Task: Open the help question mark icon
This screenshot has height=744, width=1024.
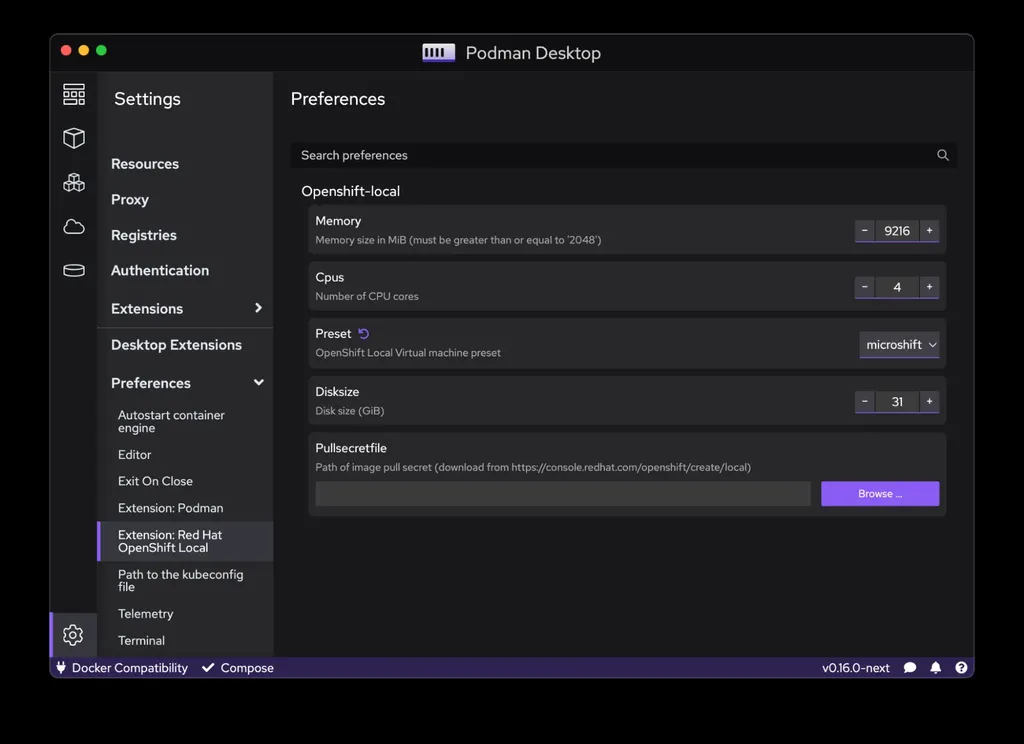Action: (961, 668)
